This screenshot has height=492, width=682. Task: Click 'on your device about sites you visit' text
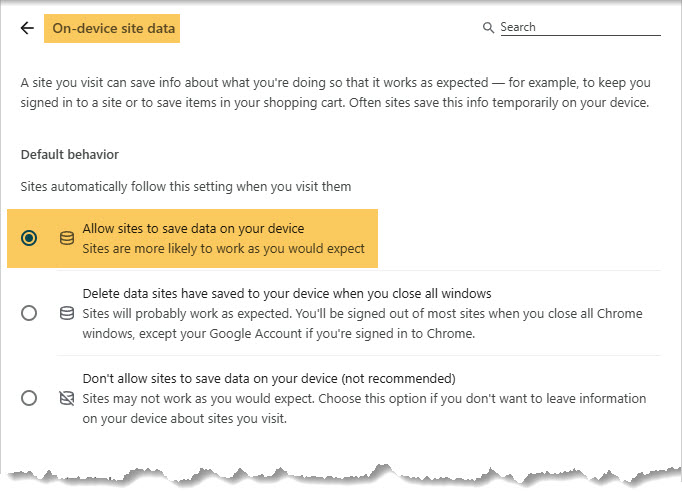[x=184, y=418]
